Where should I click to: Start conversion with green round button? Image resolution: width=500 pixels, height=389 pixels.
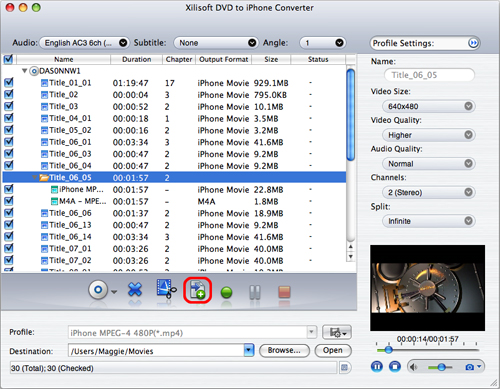point(227,293)
